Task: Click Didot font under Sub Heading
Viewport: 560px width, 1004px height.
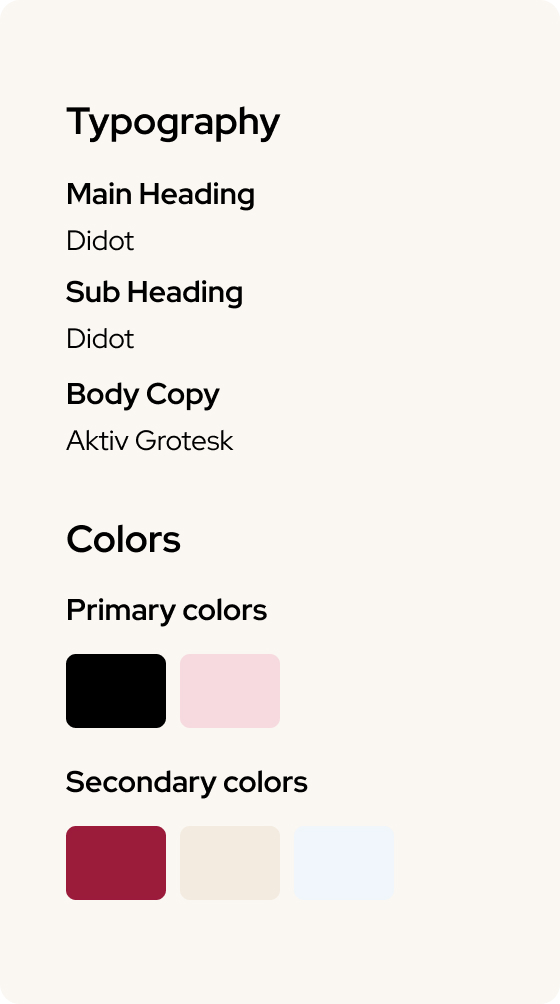Action: click(100, 339)
